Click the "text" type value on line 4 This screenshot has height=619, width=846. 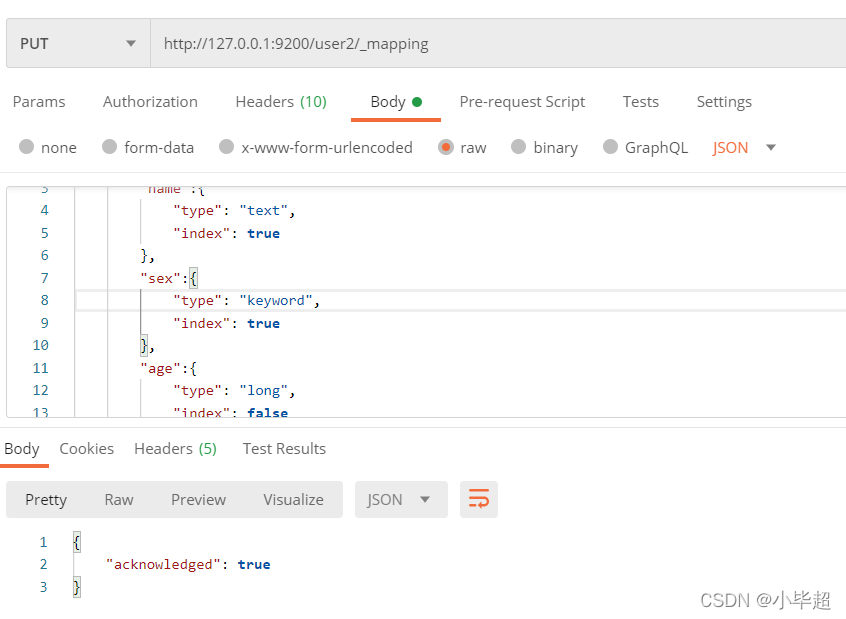263,210
